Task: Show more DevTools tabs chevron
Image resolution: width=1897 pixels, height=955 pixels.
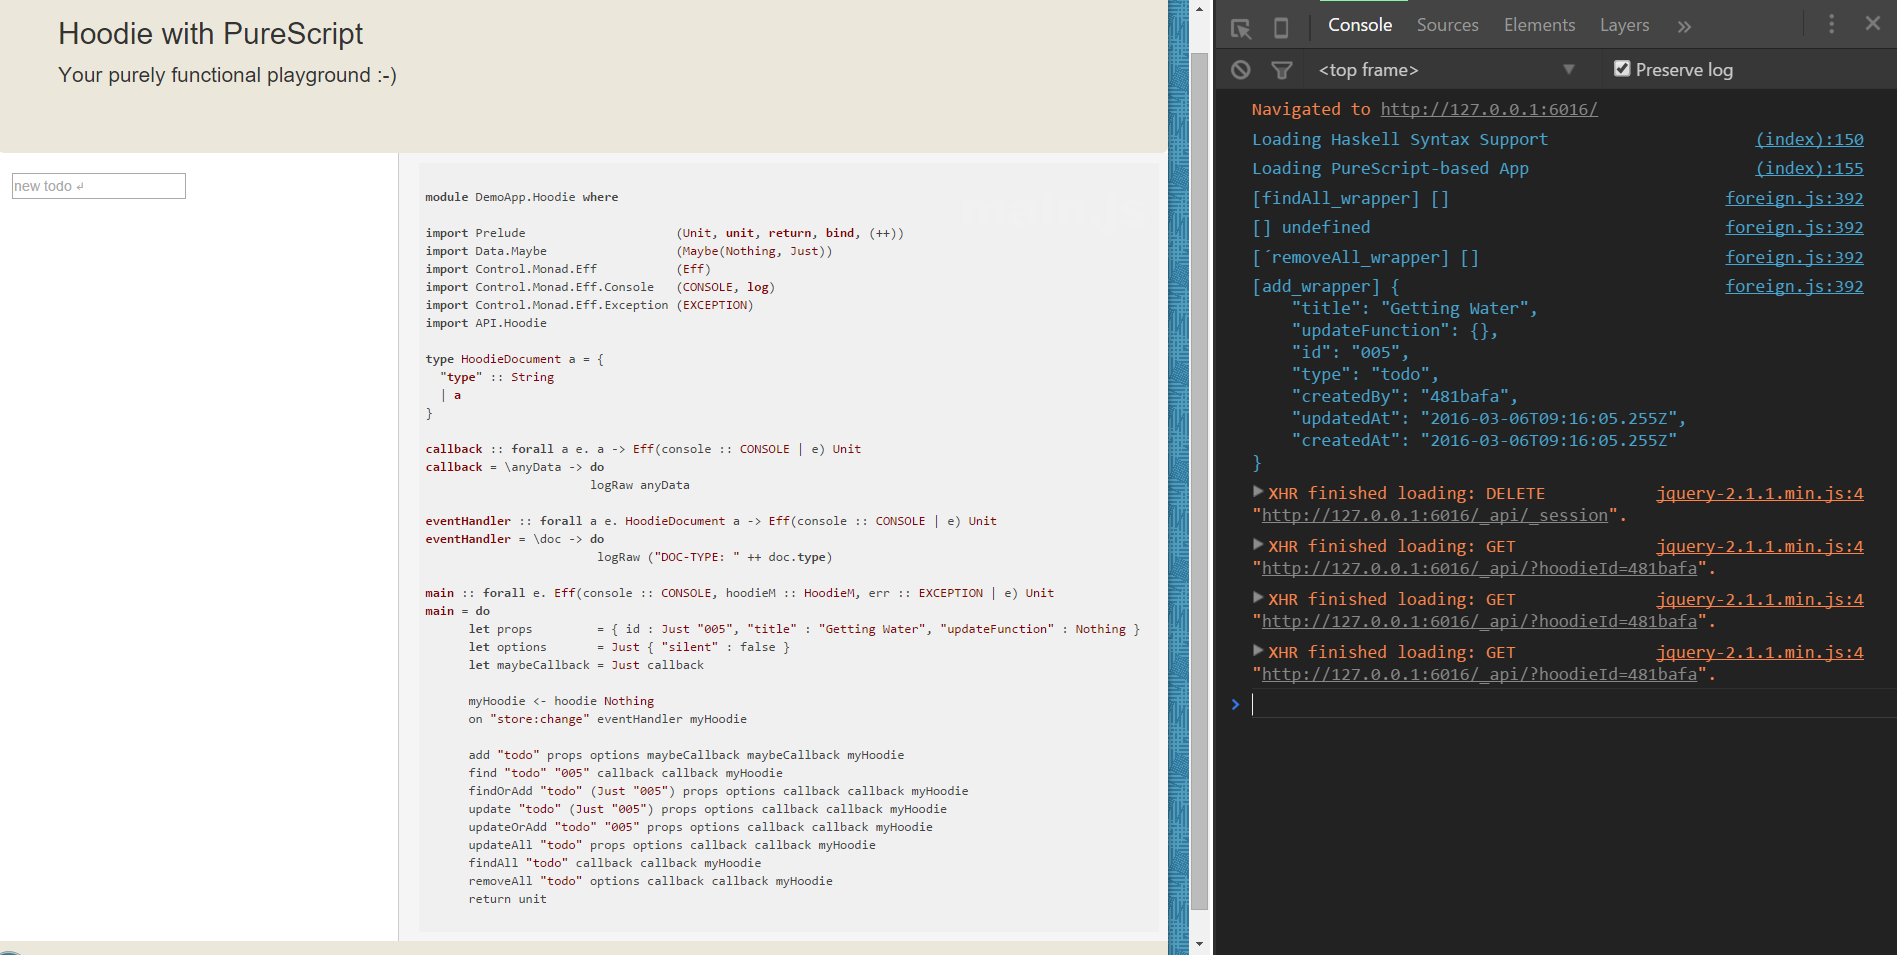Action: [1684, 27]
